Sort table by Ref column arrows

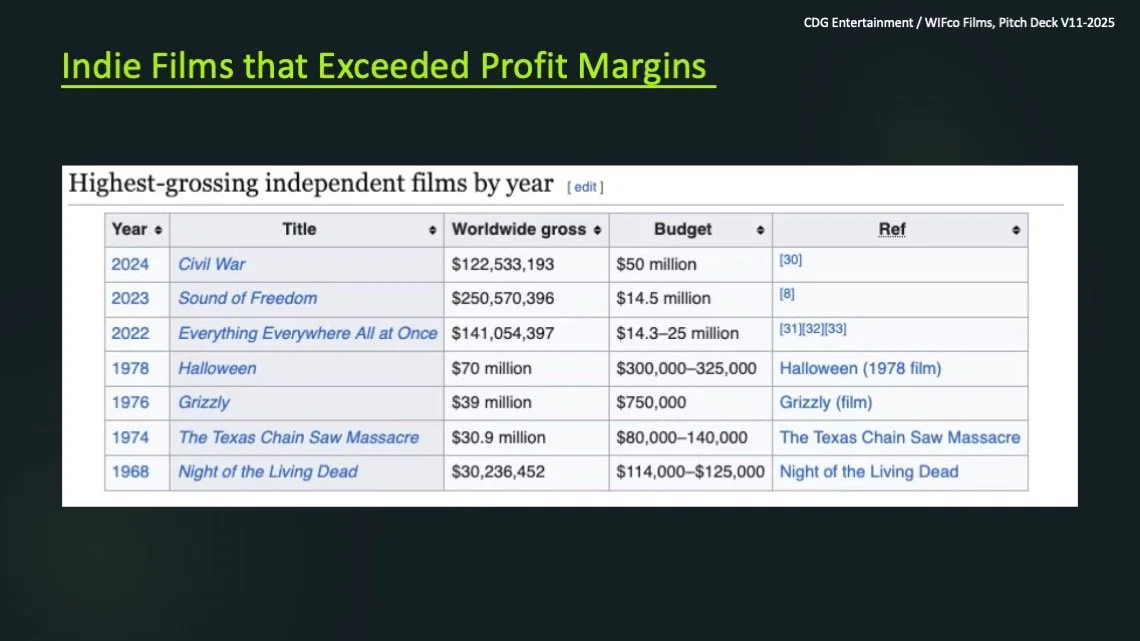[1016, 230]
